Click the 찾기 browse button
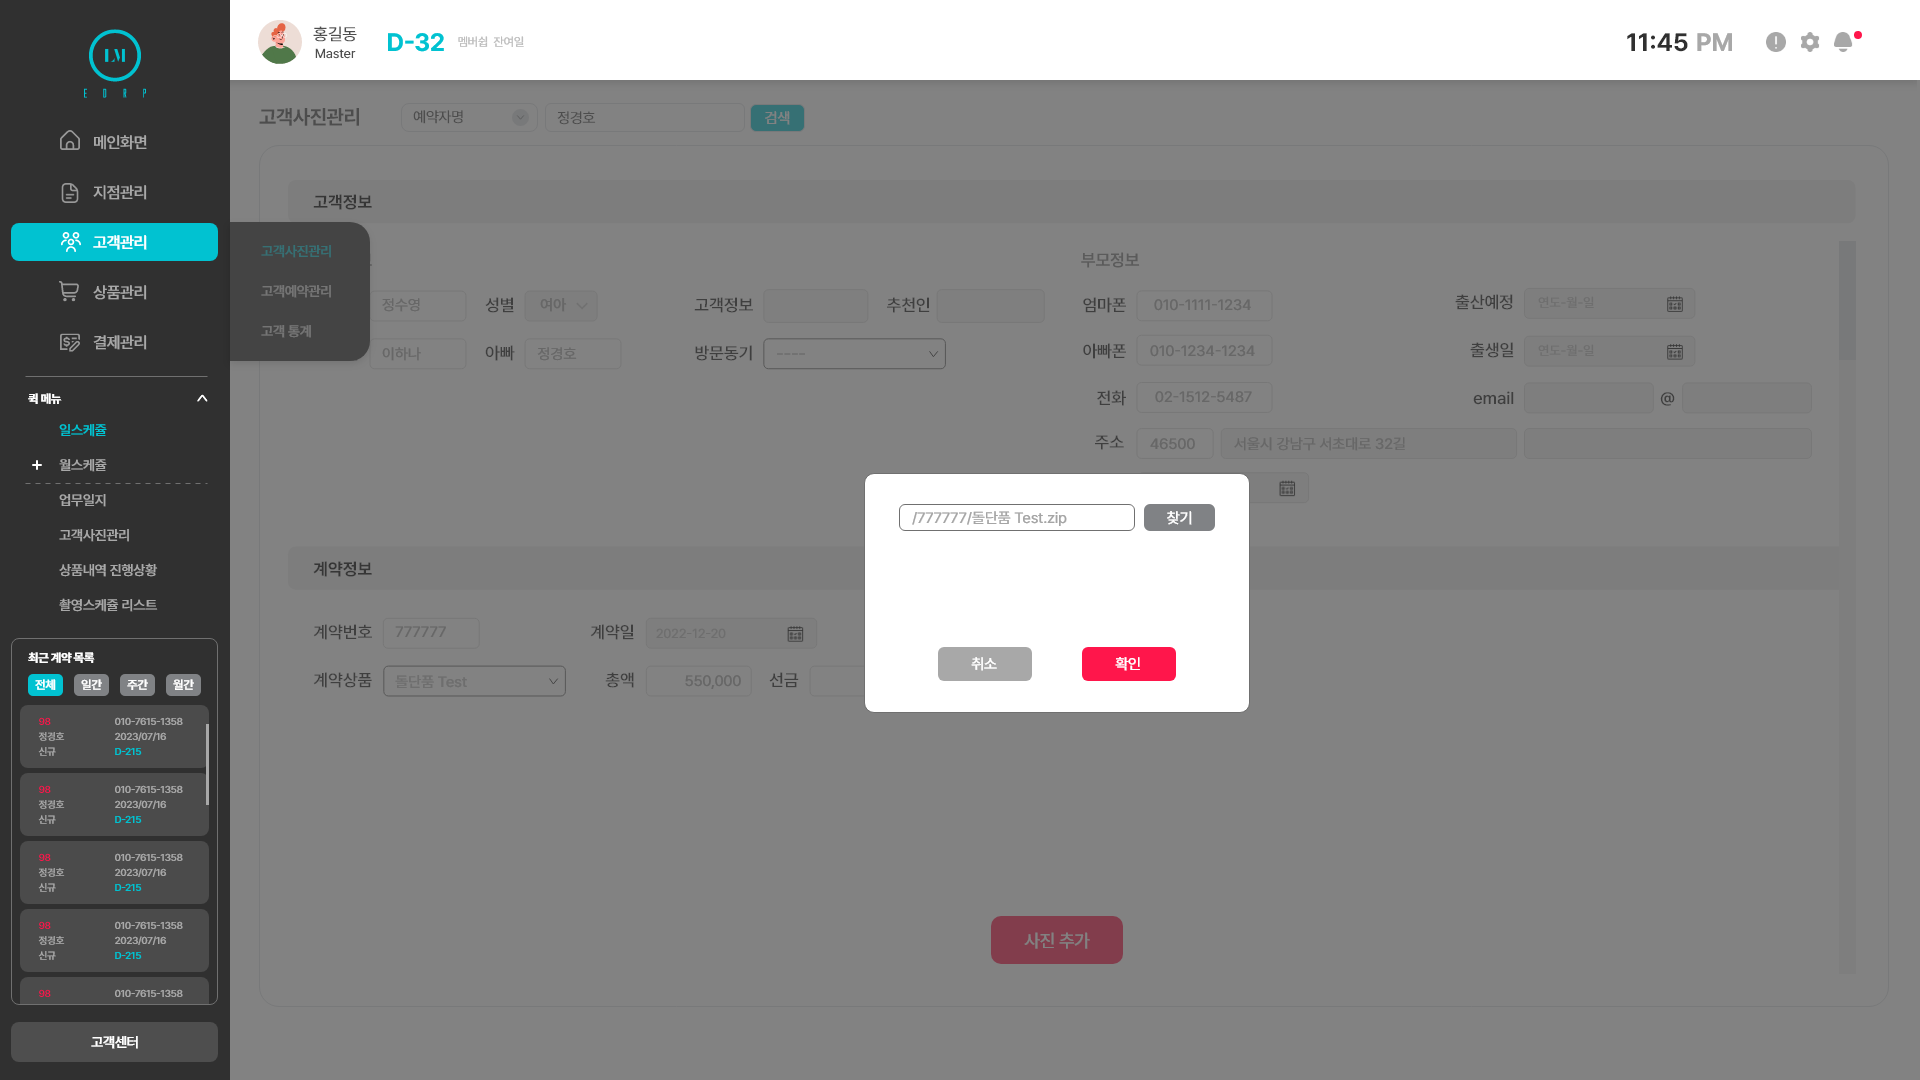This screenshot has height=1080, width=1920. 1179,518
